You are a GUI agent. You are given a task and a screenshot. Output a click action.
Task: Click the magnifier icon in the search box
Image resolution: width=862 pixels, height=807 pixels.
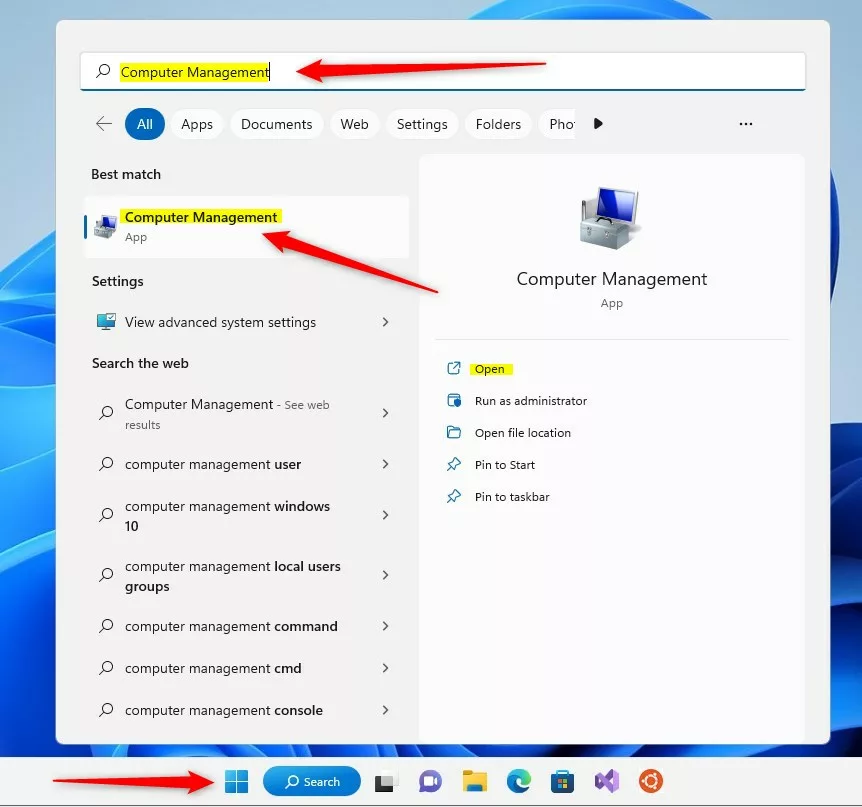103,71
